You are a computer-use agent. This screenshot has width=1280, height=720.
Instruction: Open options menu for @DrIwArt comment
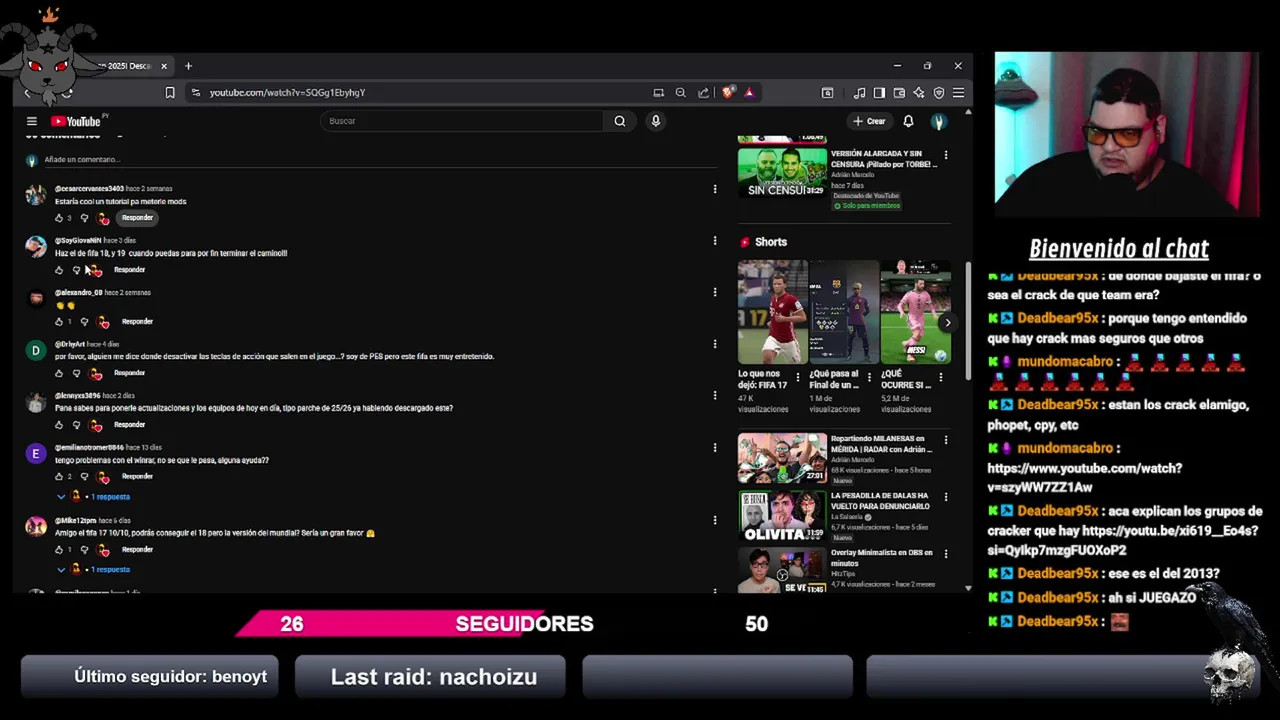pos(714,344)
